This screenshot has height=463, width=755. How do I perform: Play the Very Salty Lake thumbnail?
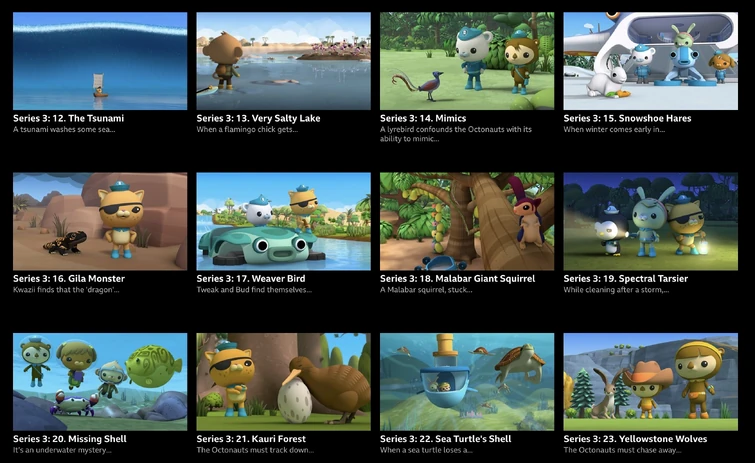[x=284, y=61]
